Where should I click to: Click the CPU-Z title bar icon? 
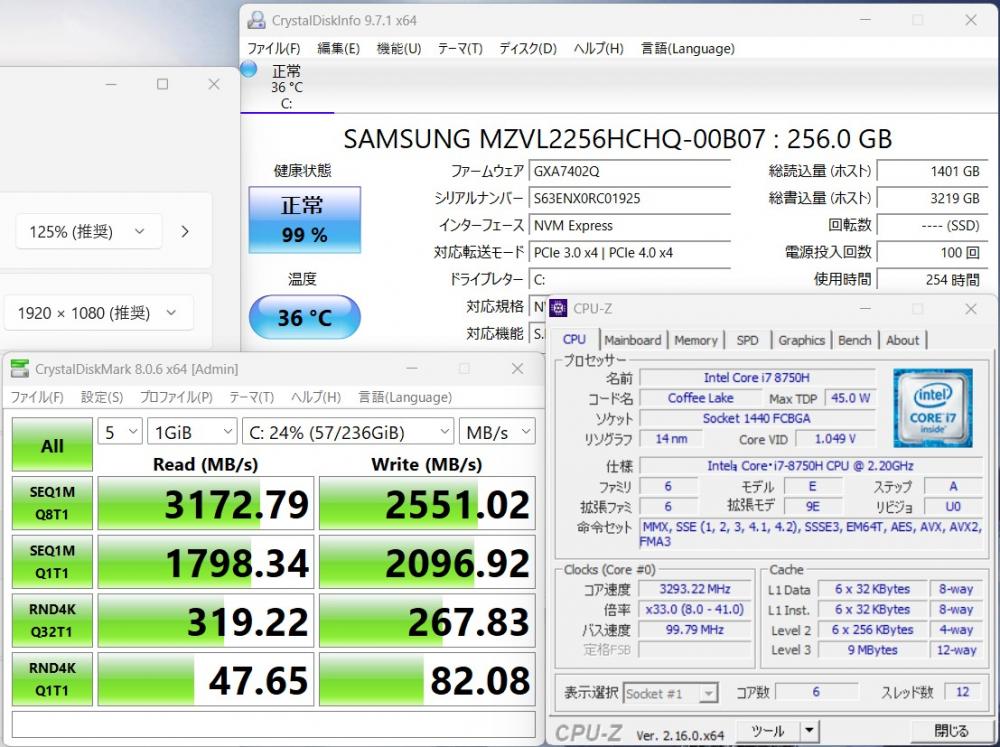pos(558,308)
